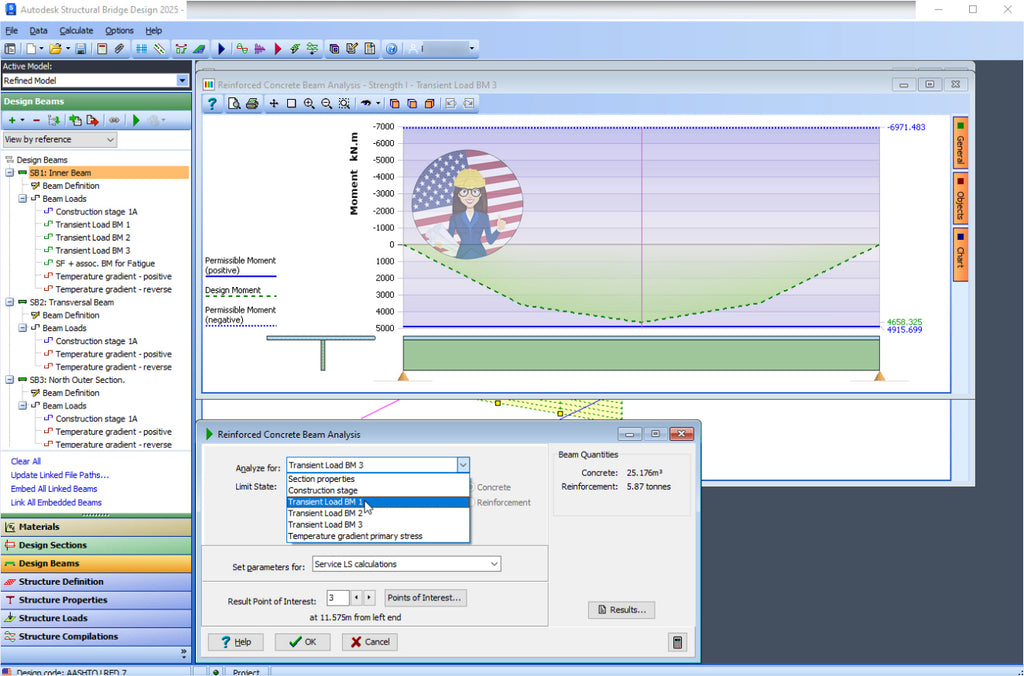Screen dimensions: 1024x676
Task: Select Temperature gradient - reverse under SB2
Action: 113,367
